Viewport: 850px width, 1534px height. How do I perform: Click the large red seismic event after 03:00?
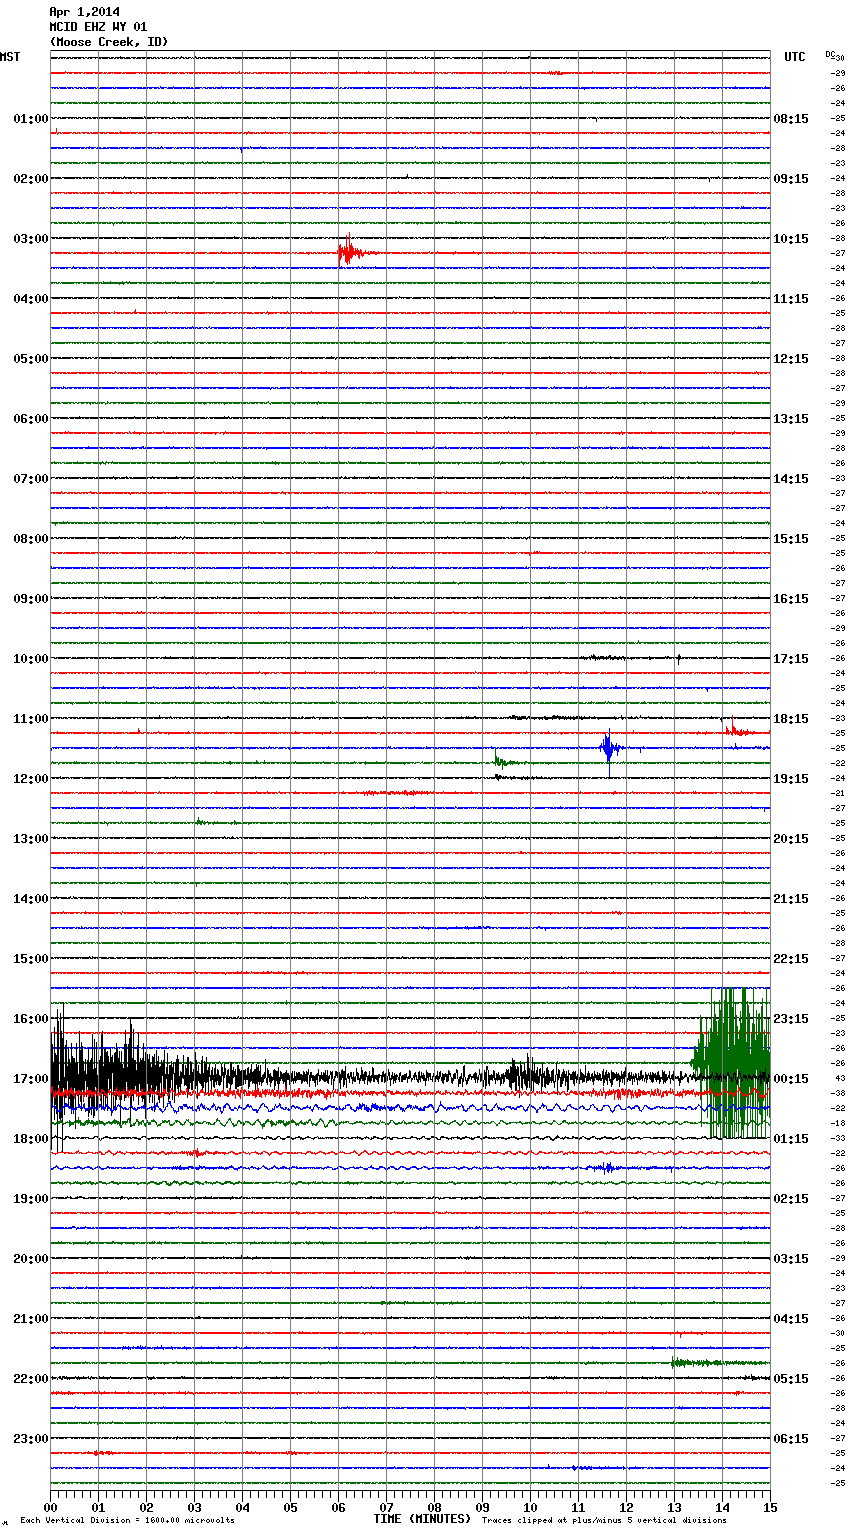click(346, 252)
